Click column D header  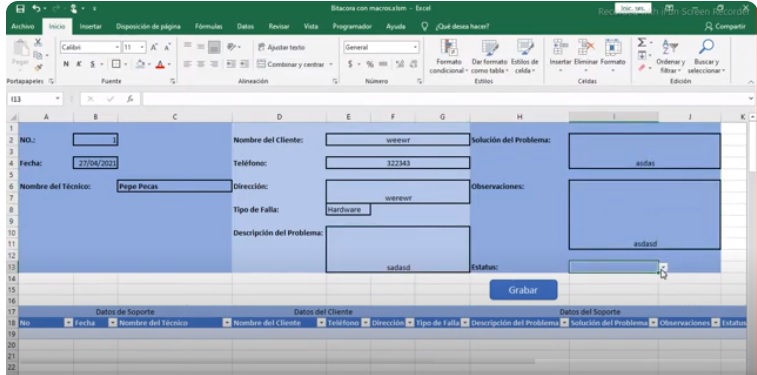click(279, 117)
